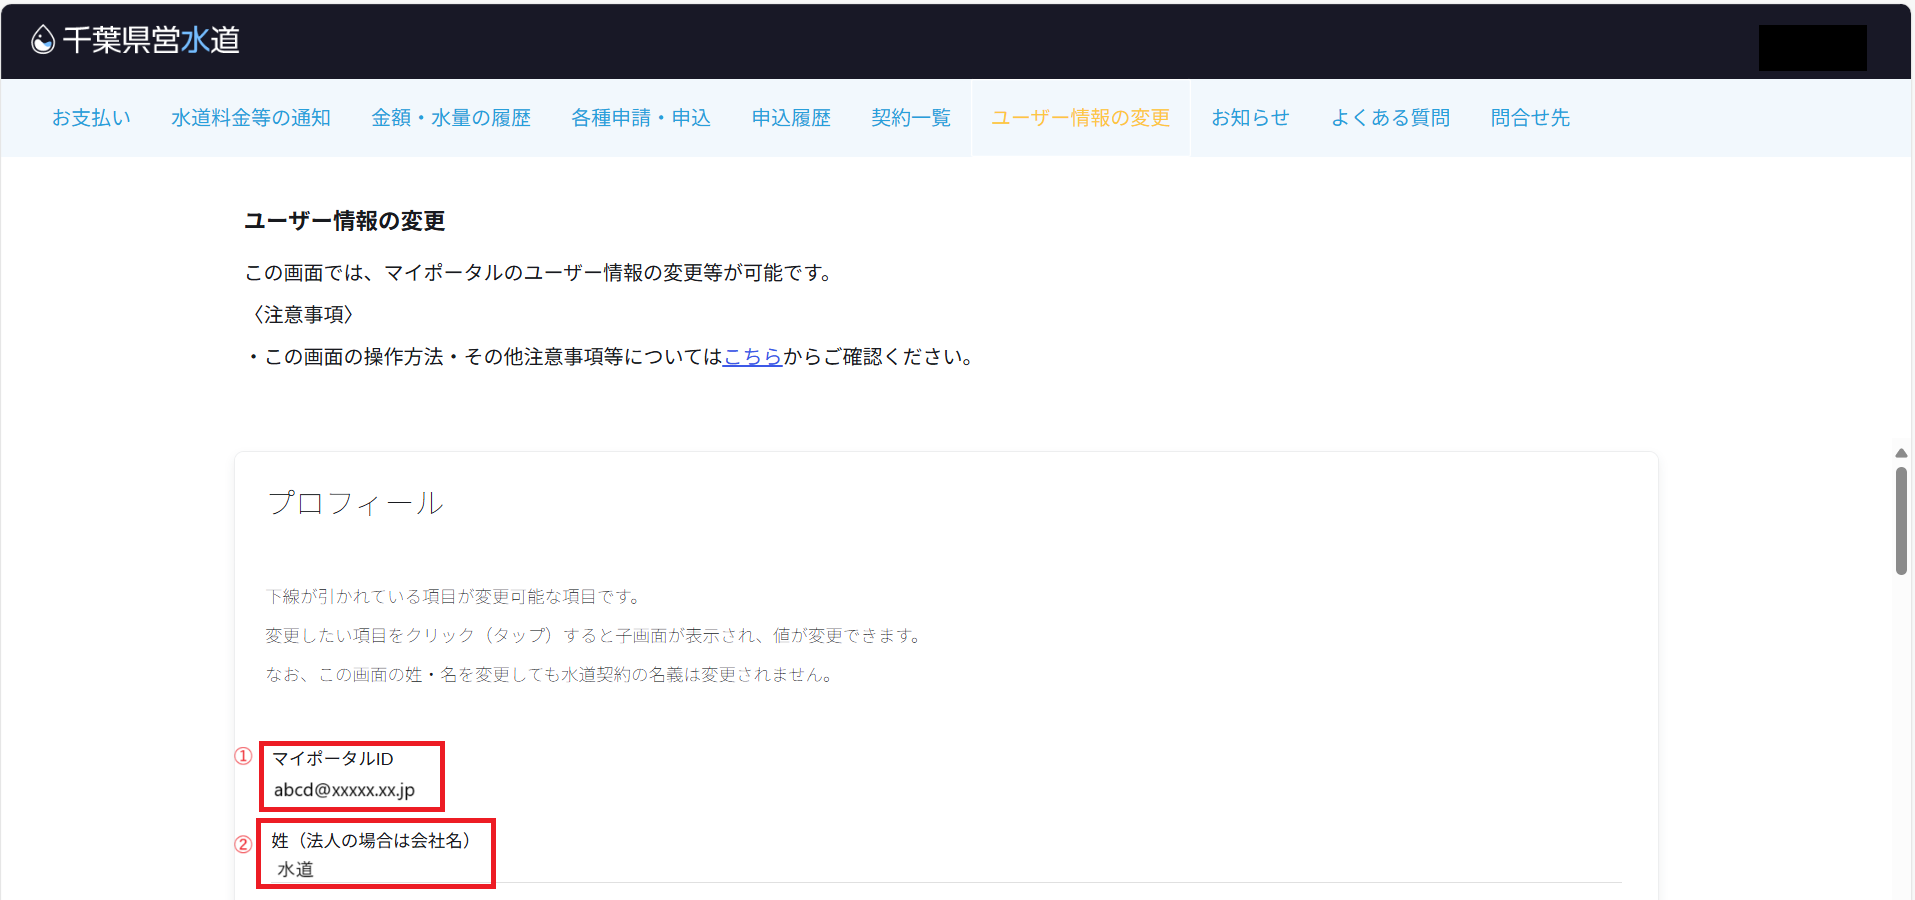
Task: Go to よくある質問 FAQ page
Action: (x=1390, y=118)
